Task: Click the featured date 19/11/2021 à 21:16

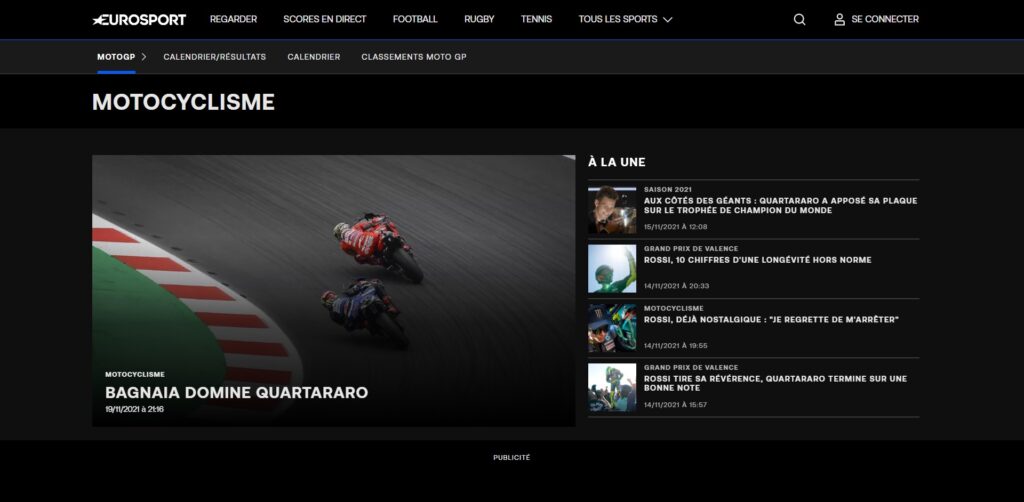Action: click(x=135, y=409)
